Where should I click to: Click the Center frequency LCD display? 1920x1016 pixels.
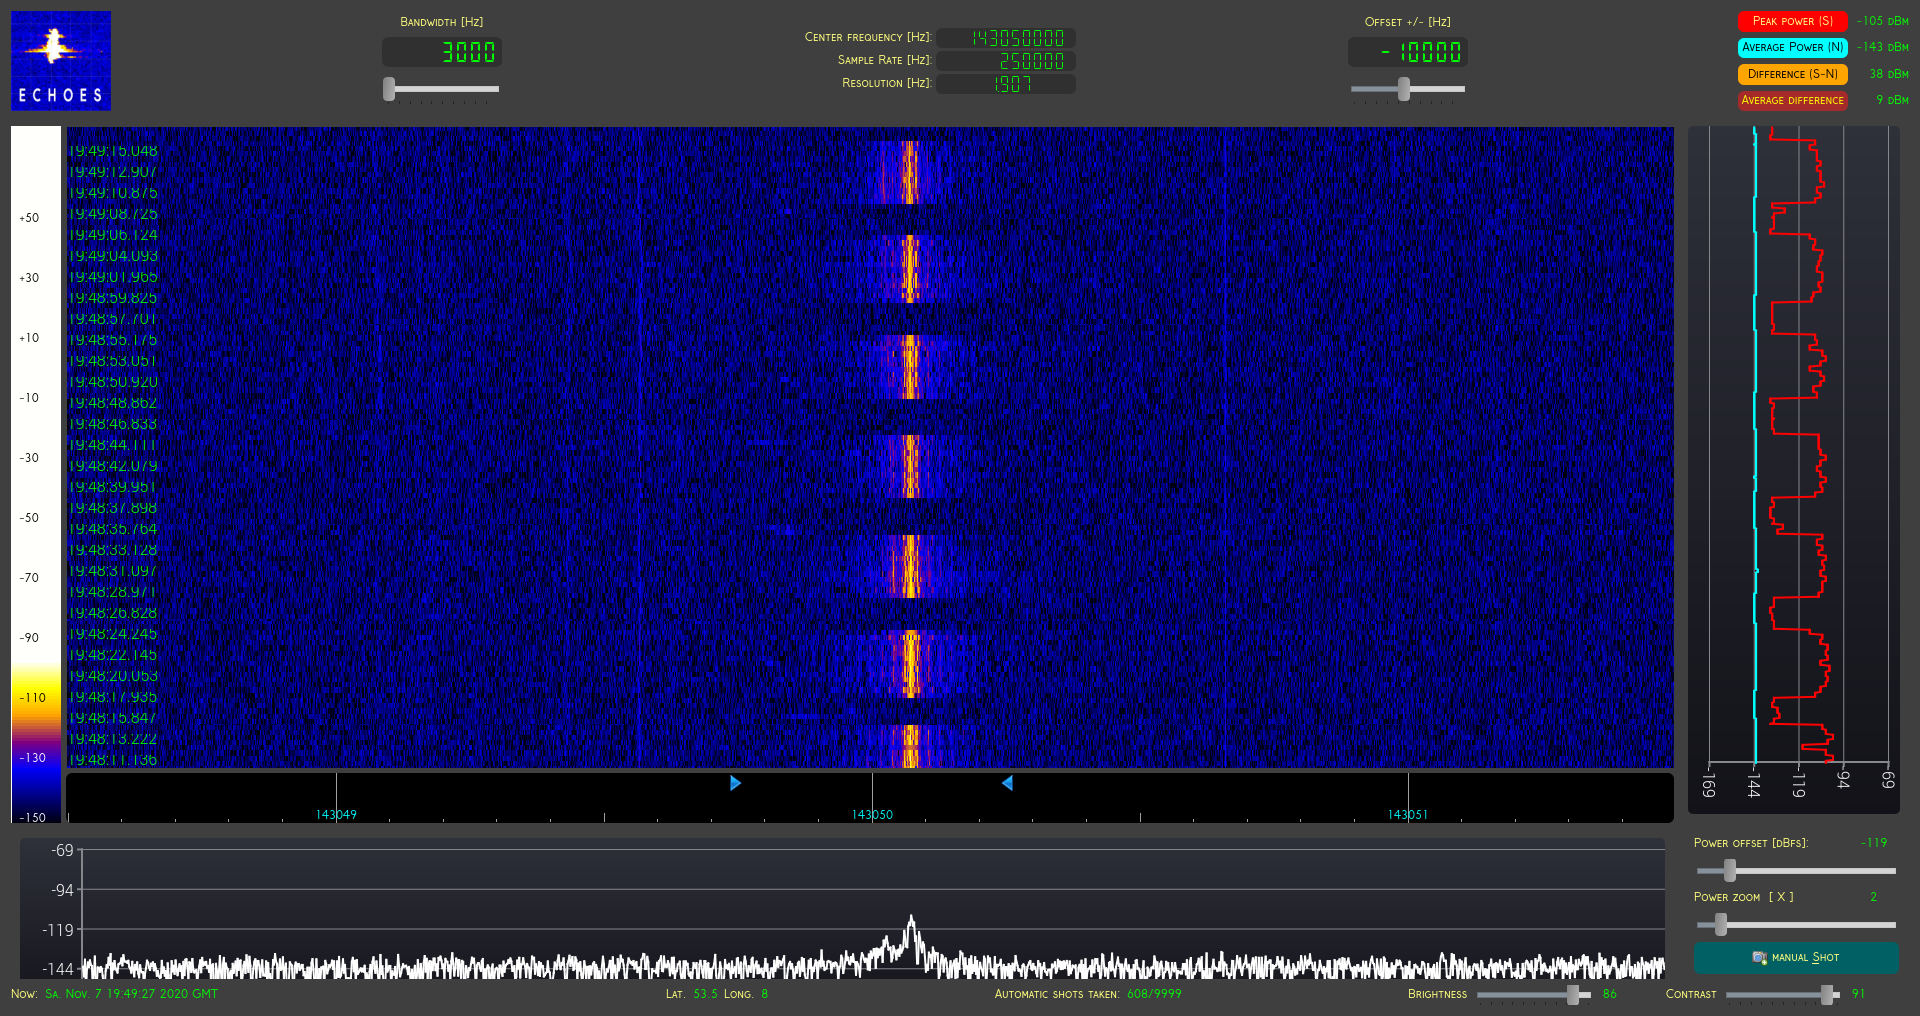click(x=1006, y=38)
